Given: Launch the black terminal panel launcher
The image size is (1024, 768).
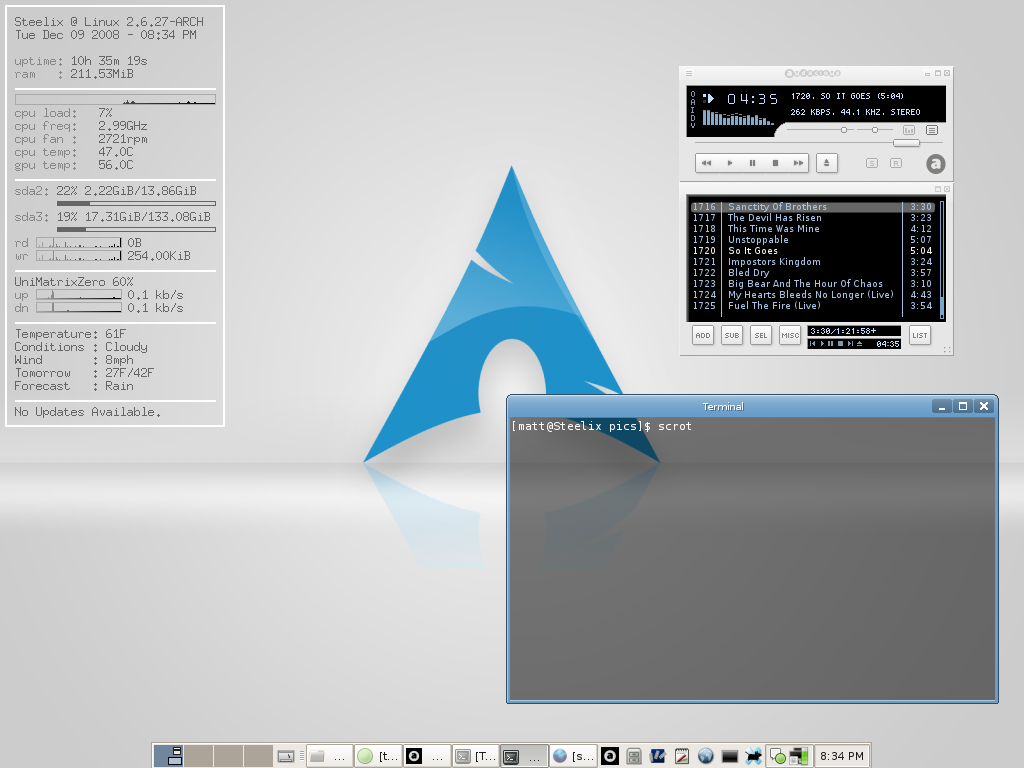Looking at the screenshot, I should click(x=729, y=756).
